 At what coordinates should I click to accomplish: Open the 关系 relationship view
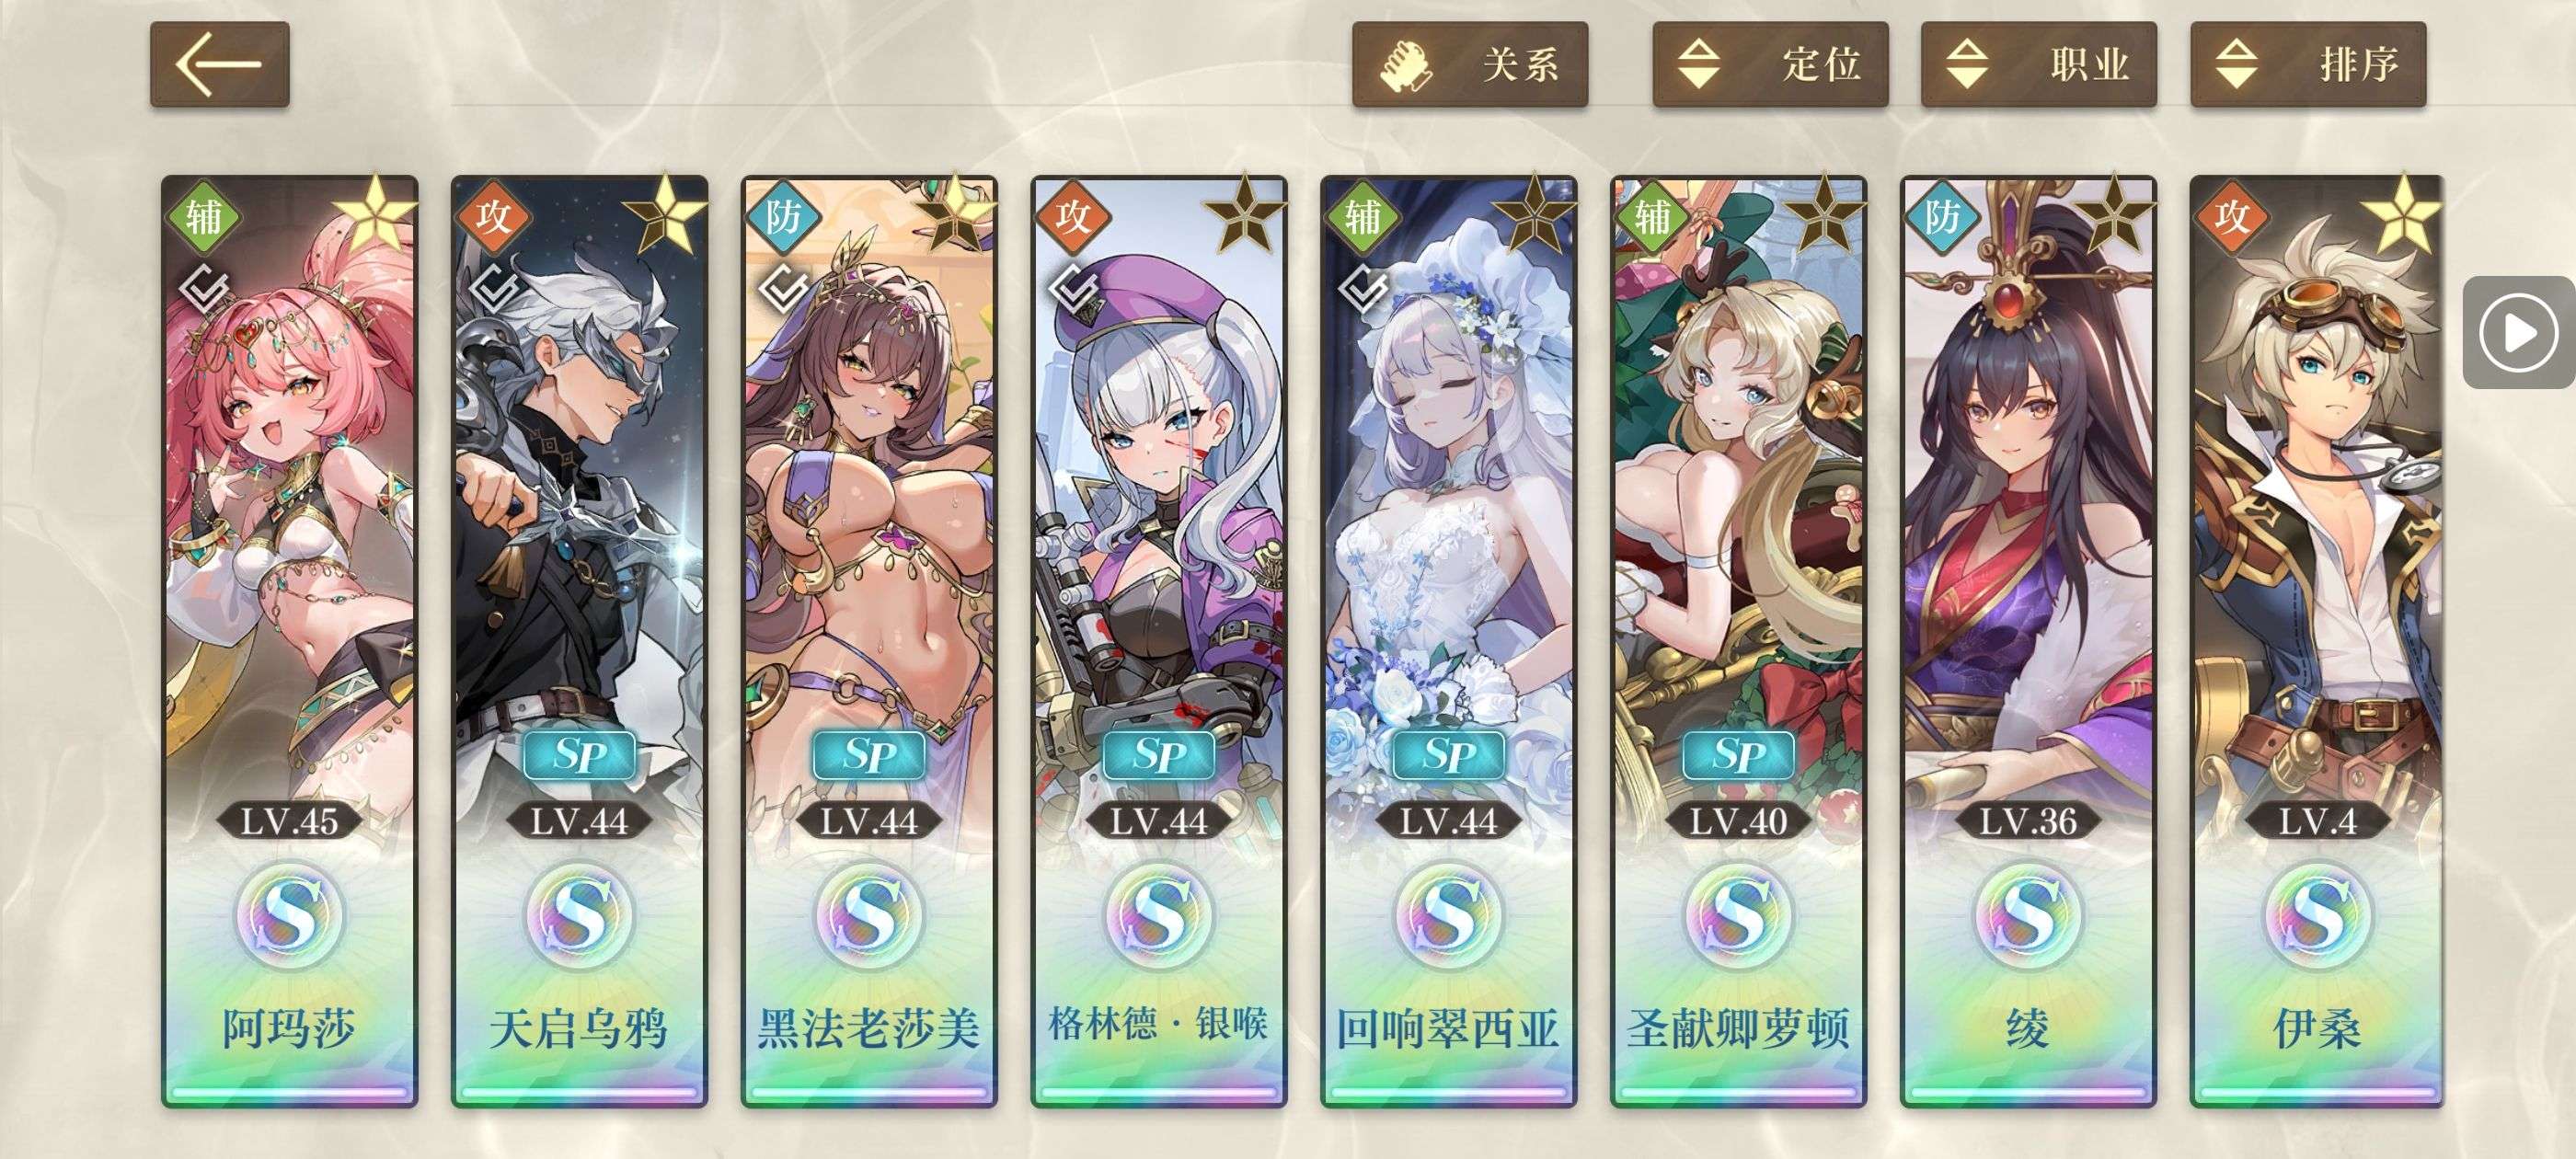pos(1470,64)
